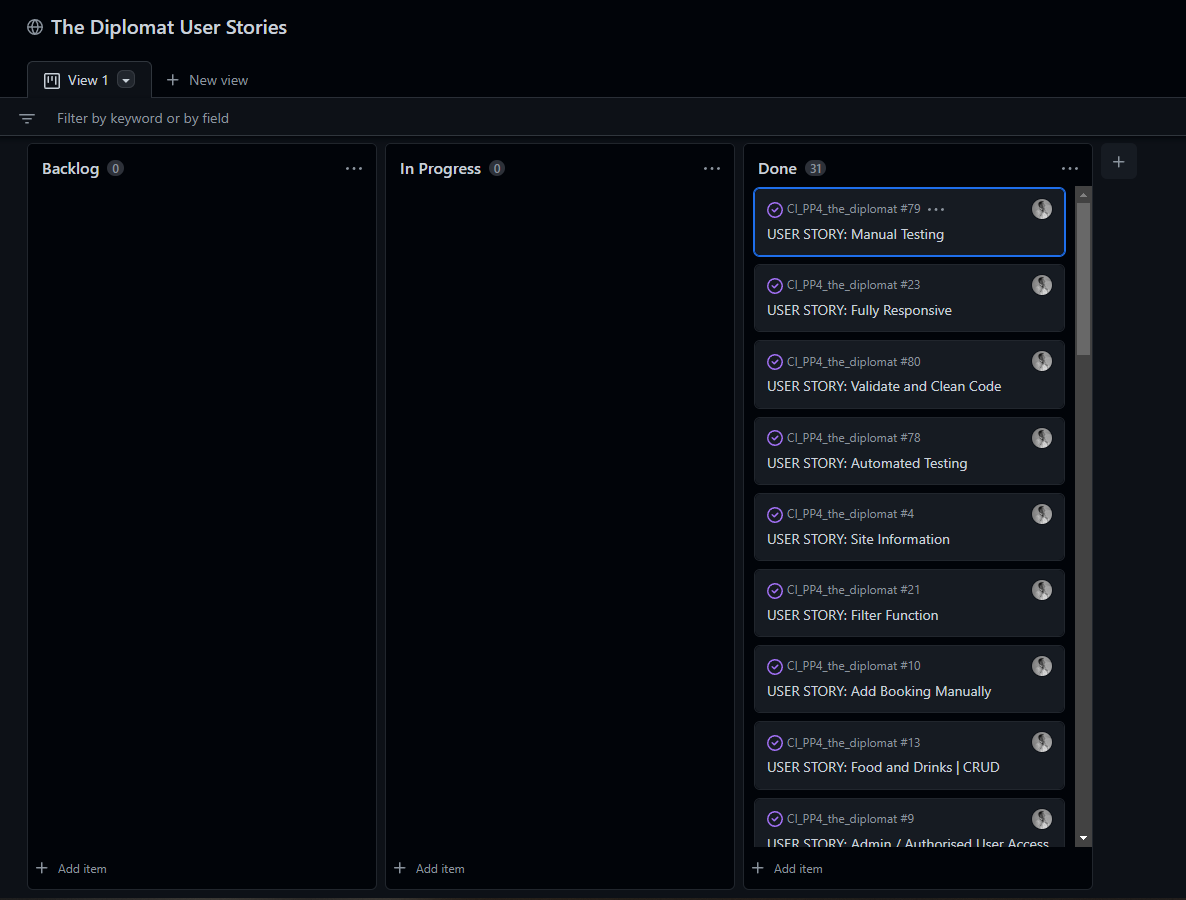The image size is (1186, 900).
Task: Click the closed status icon on issue #13
Action: pyautogui.click(x=775, y=743)
